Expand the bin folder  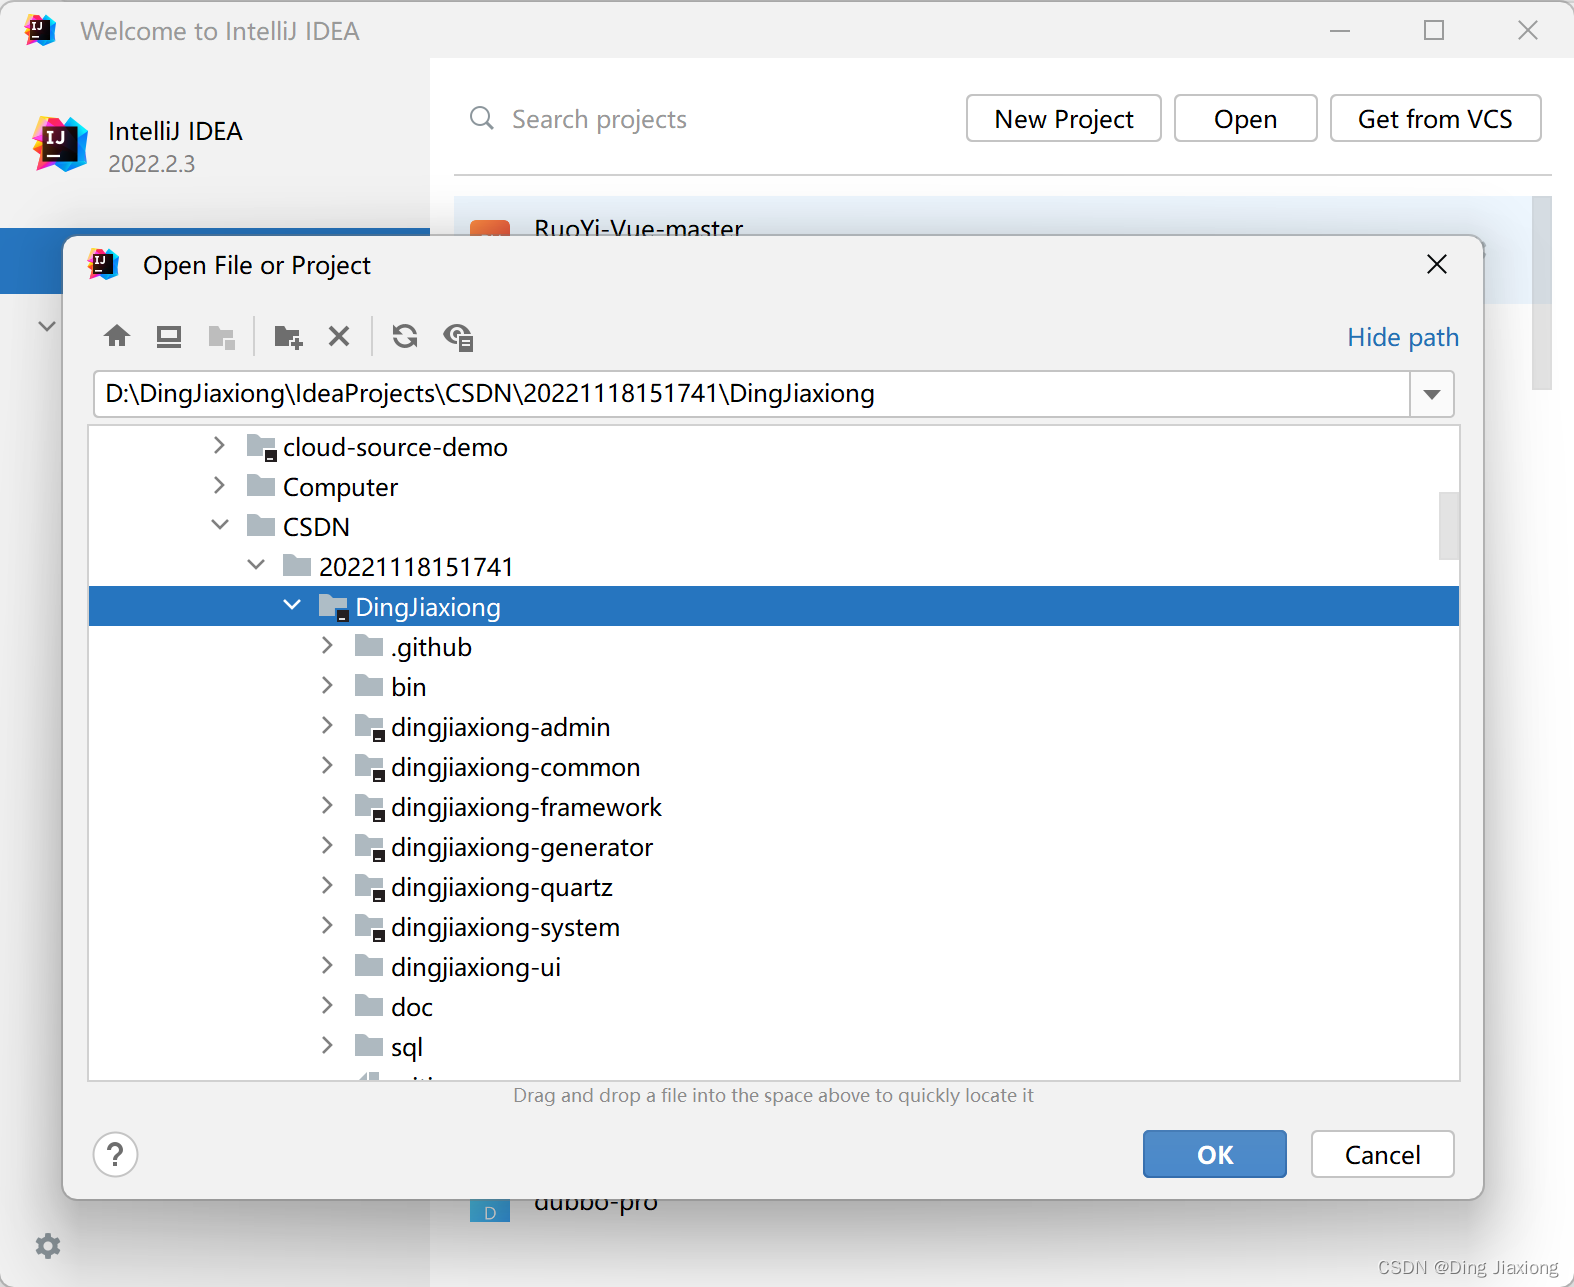pyautogui.click(x=327, y=686)
